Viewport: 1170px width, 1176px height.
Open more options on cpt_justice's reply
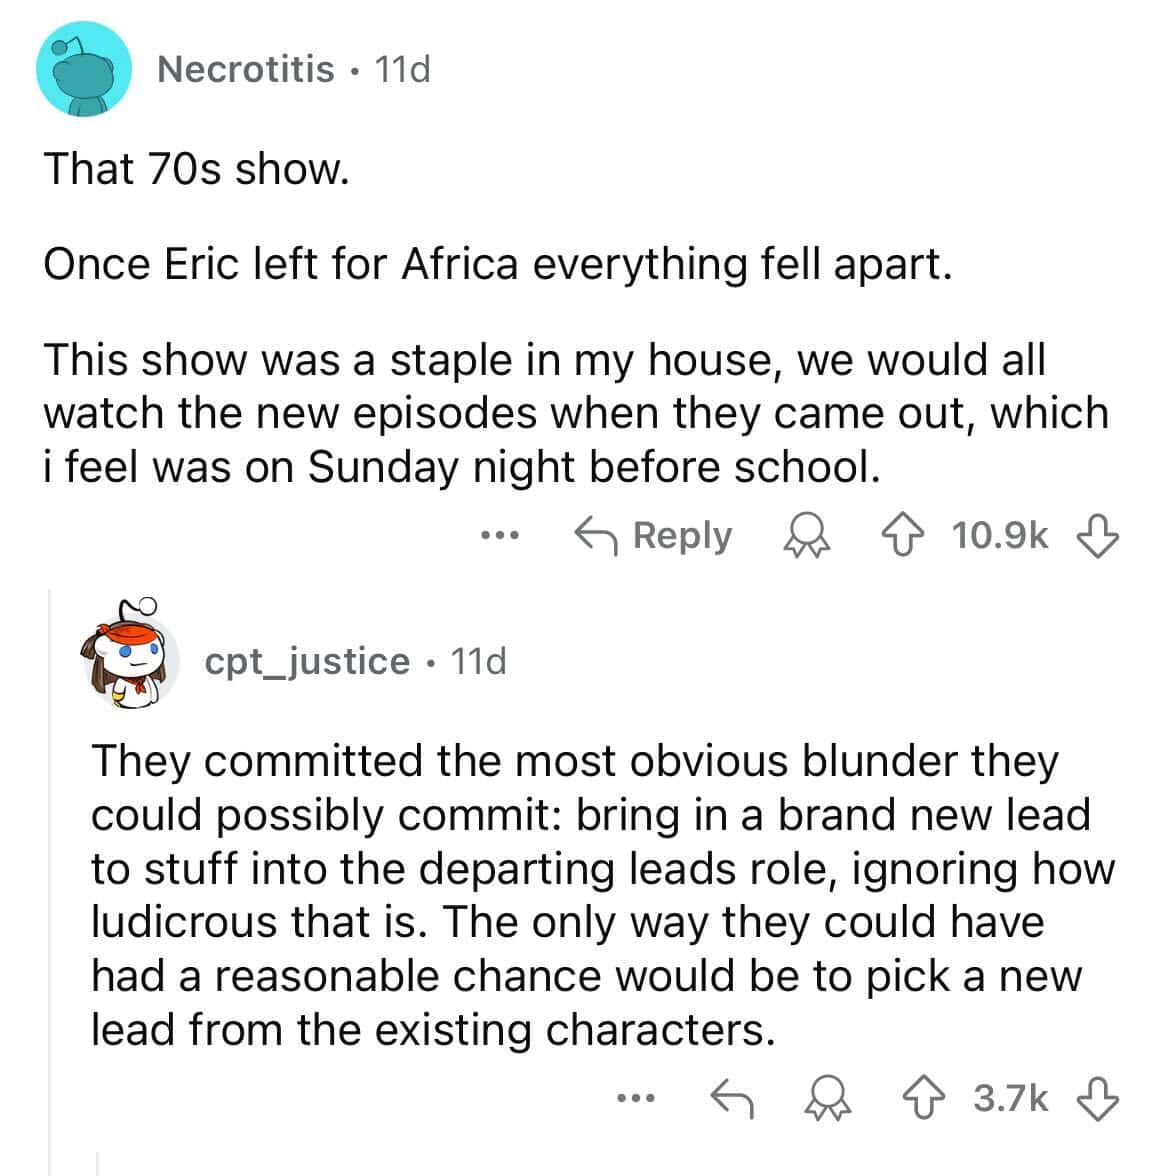click(x=634, y=1100)
